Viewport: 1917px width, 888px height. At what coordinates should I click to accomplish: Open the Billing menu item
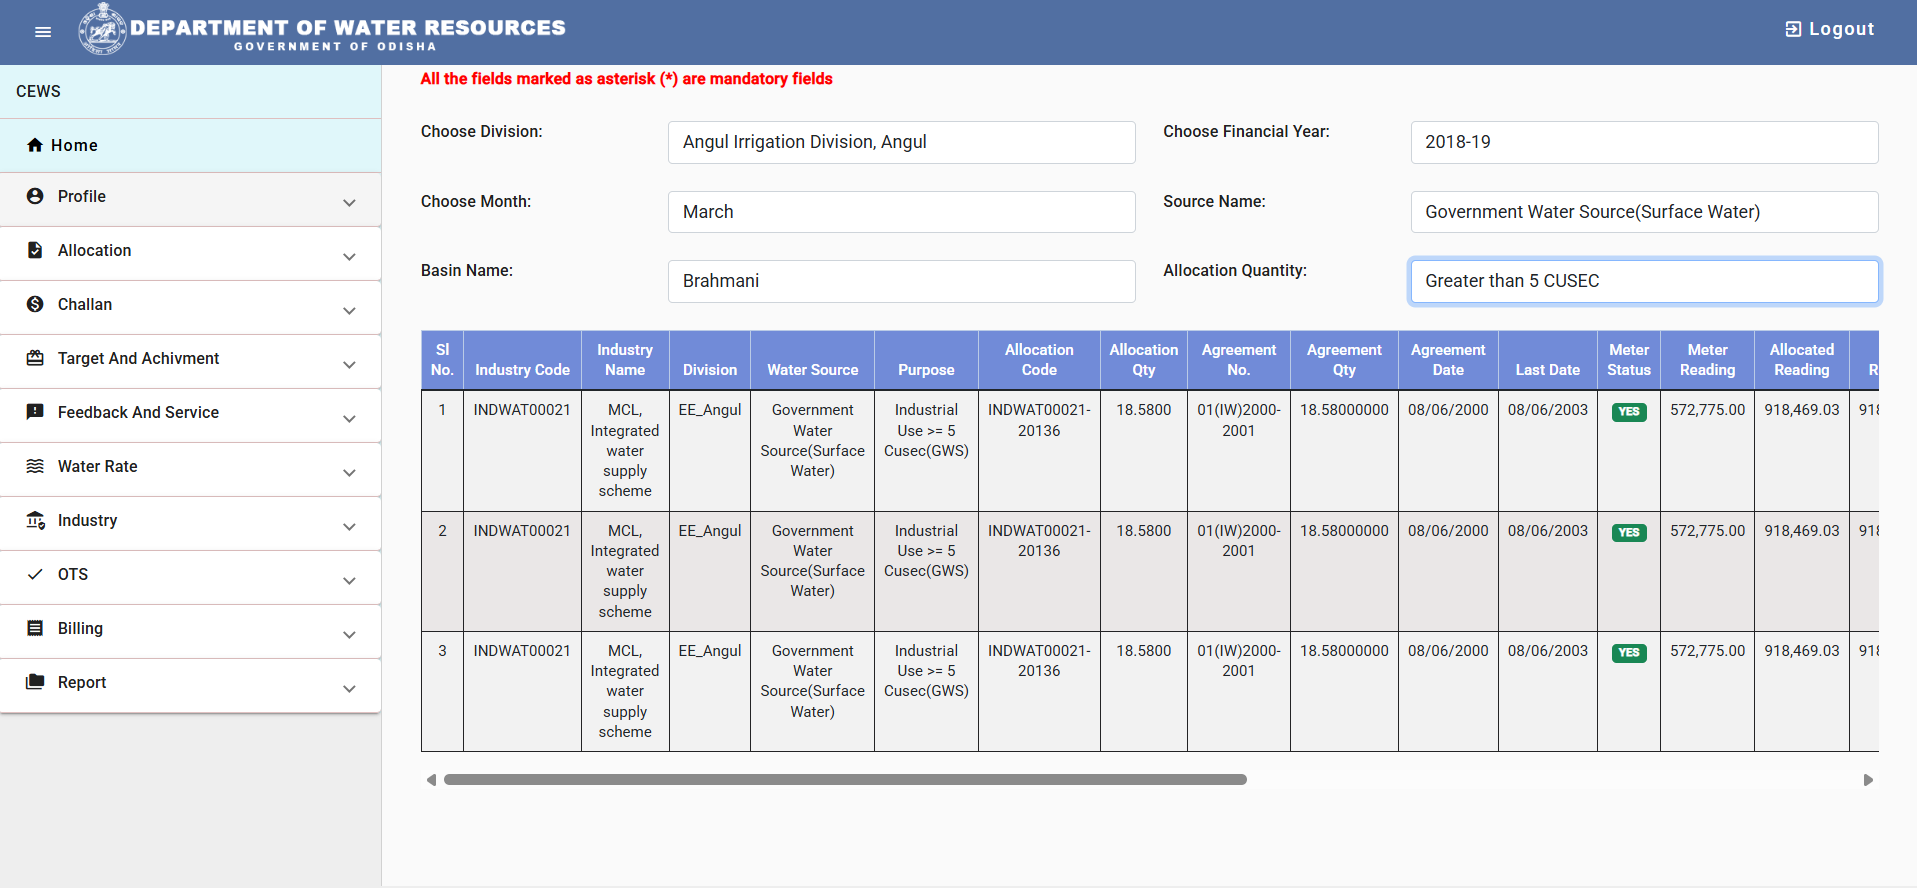[190, 631]
